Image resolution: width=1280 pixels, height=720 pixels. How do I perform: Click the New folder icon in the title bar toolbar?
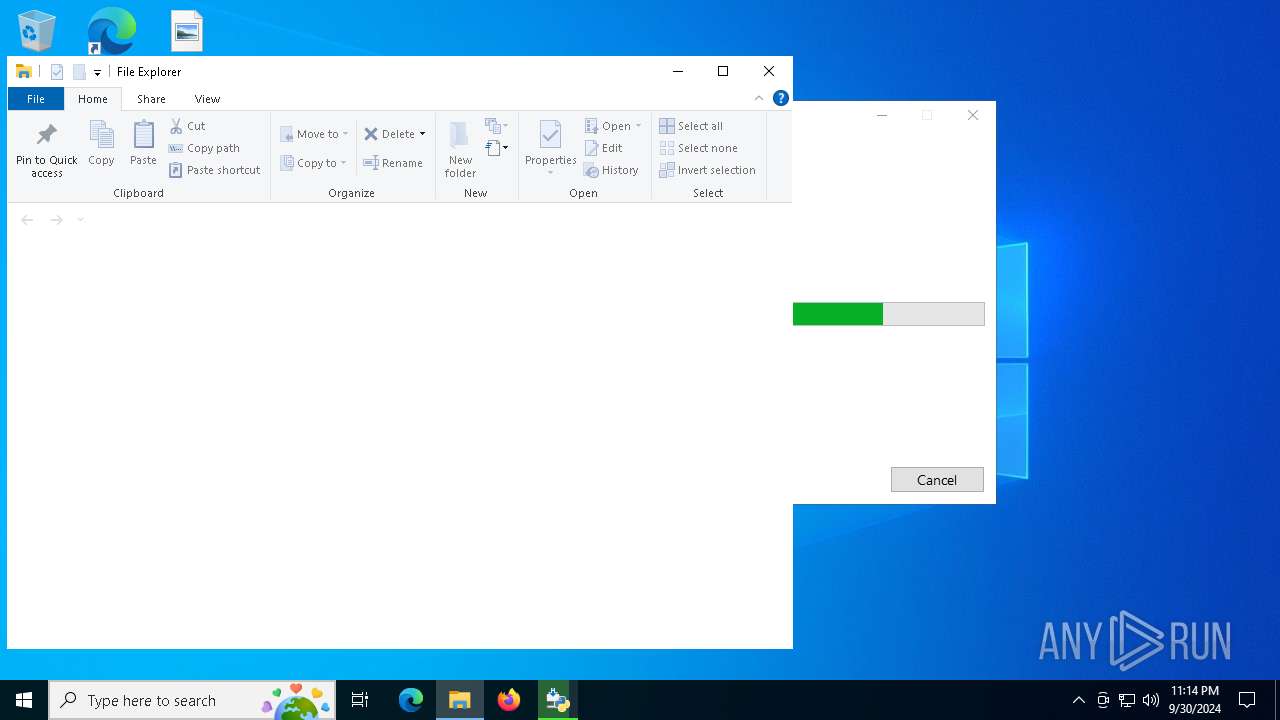pyautogui.click(x=79, y=72)
